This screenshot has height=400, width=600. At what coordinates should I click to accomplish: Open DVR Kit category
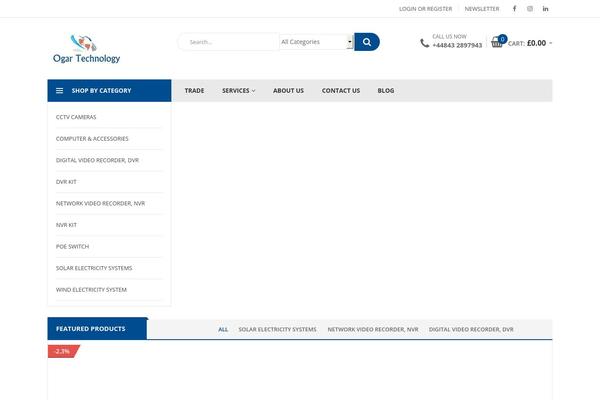[66, 182]
